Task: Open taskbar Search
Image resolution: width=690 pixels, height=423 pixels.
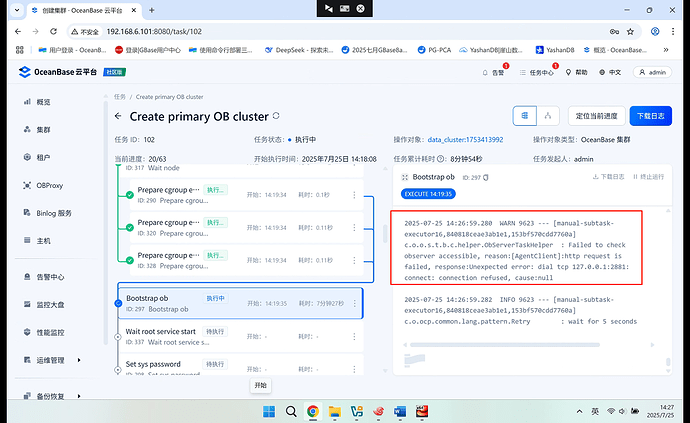Action: (291, 412)
